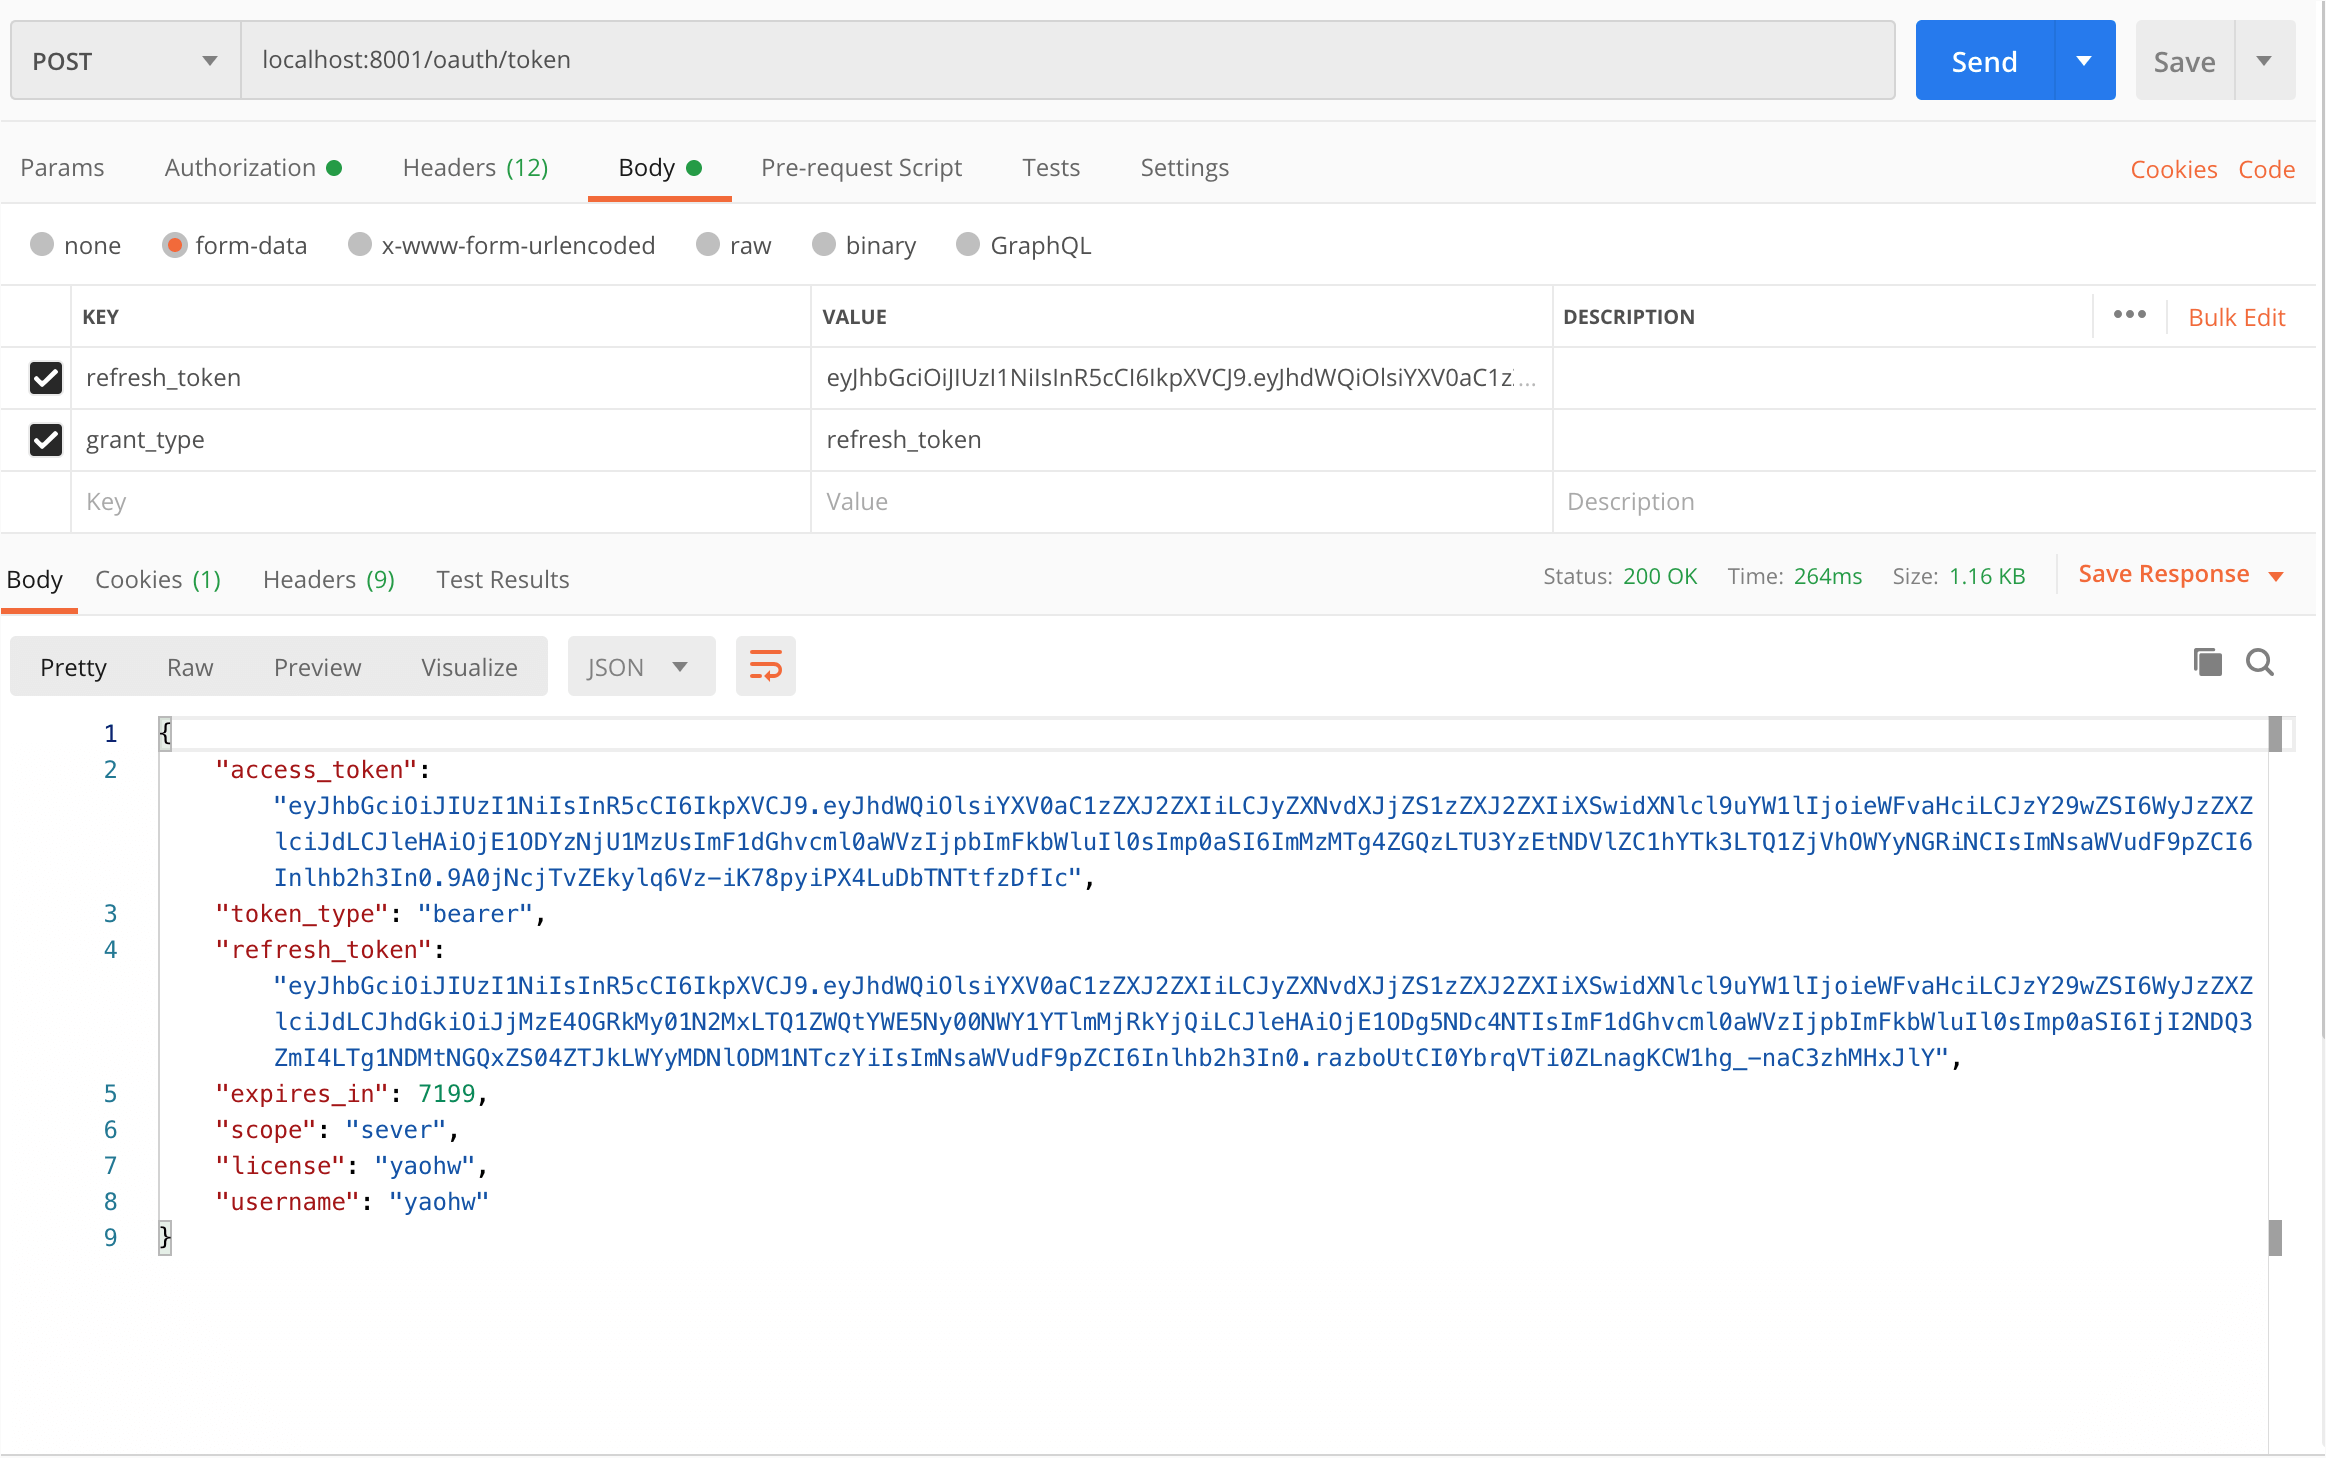
Task: Click the blue Send button
Action: (1984, 61)
